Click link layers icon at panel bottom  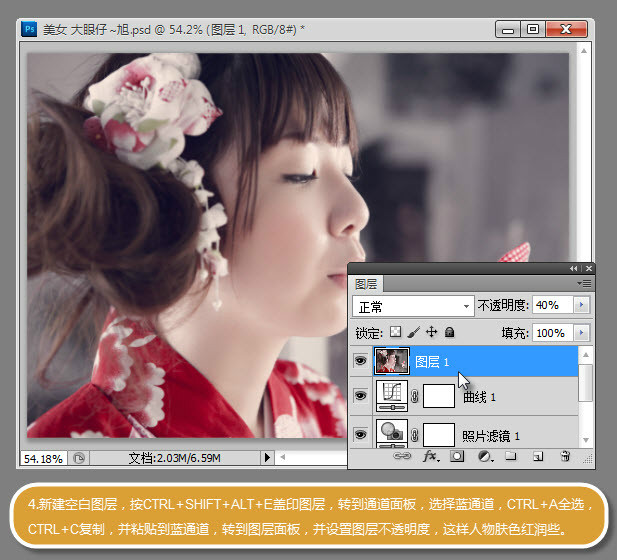coord(402,456)
